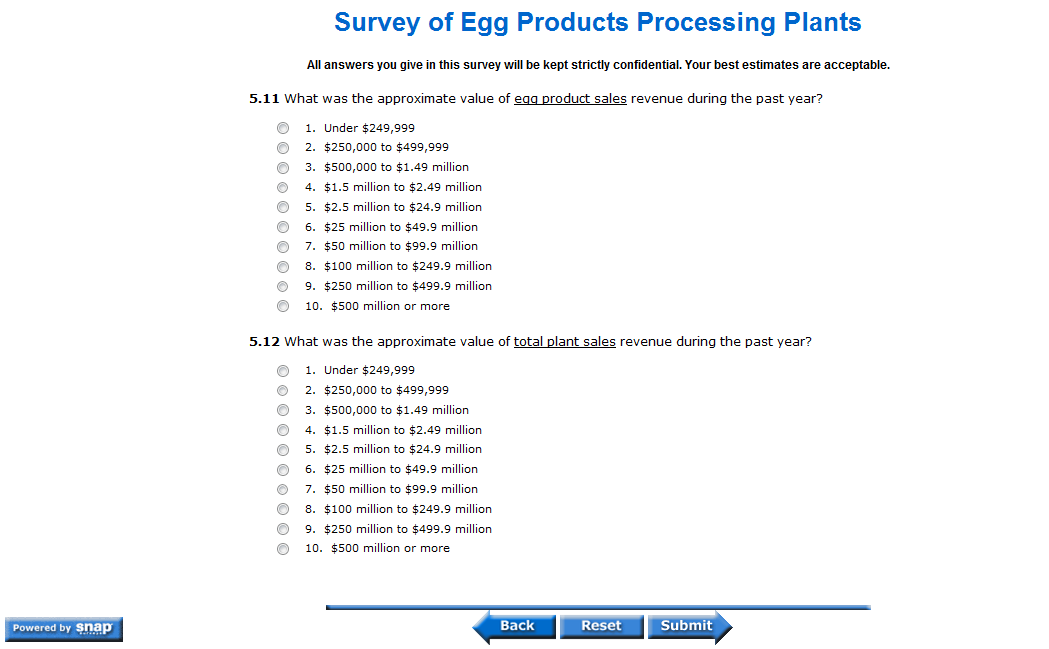Screen dimensions: 1049x649
Task: Click the Reset button
Action: pos(601,626)
